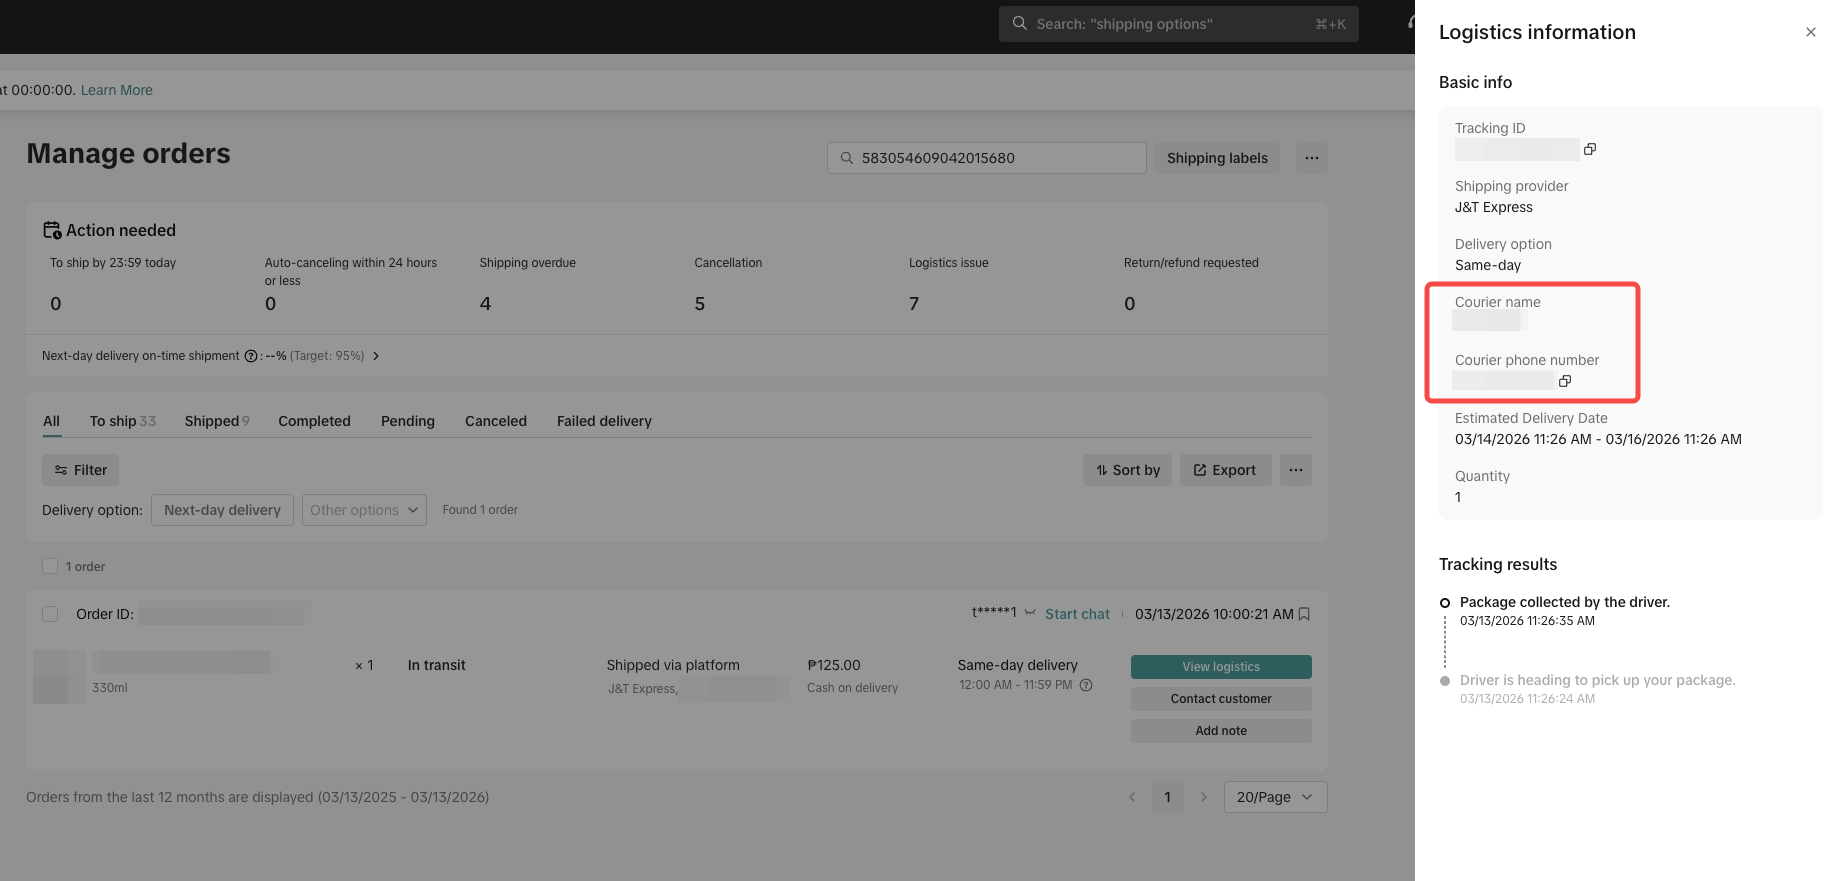Click the order search magnifier icon
This screenshot has height=881, width=1836.
tap(847, 158)
